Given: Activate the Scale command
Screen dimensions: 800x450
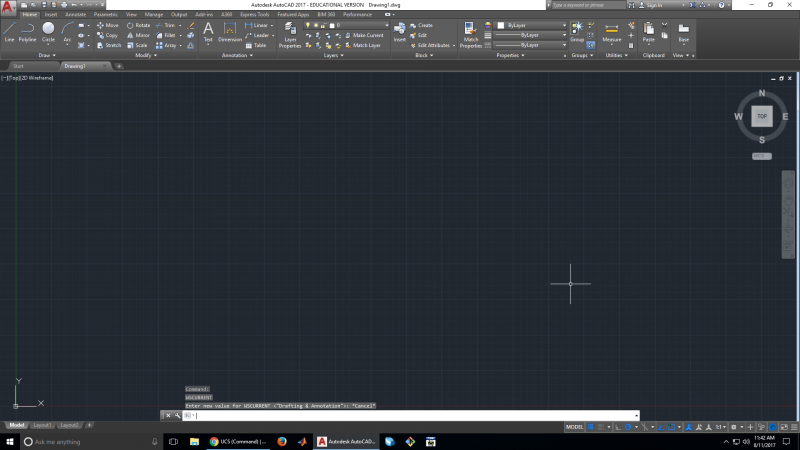Looking at the screenshot, I should pos(137,45).
